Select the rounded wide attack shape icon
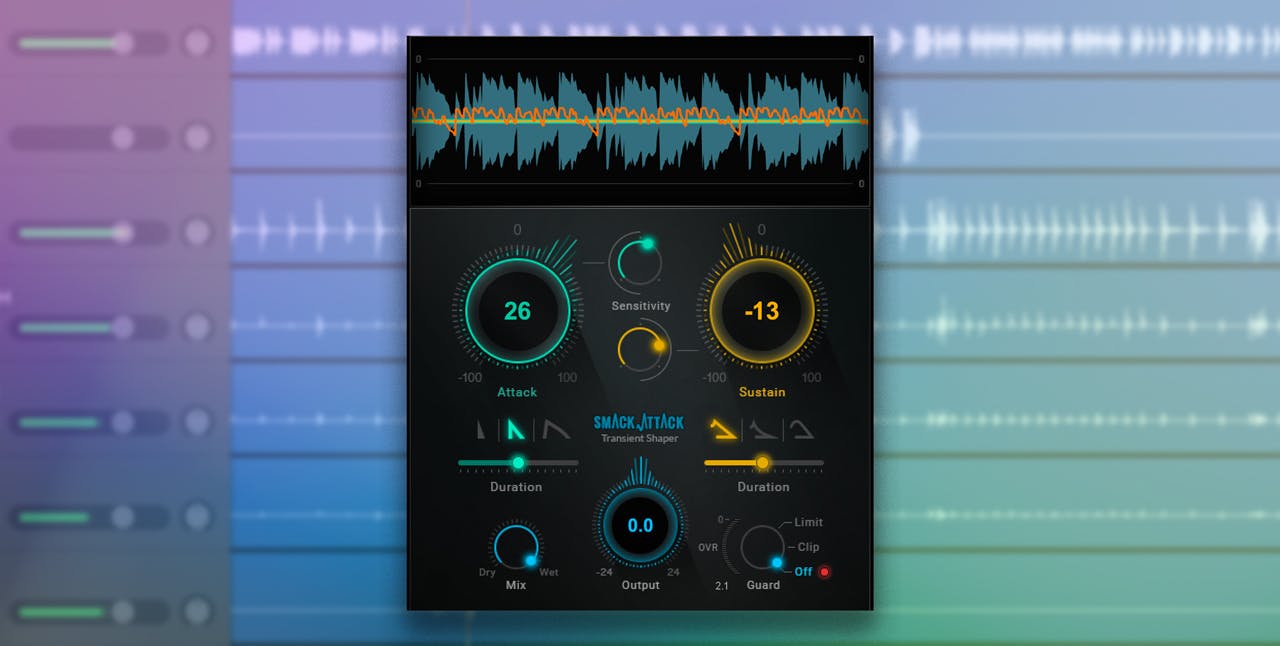The height and width of the screenshot is (646, 1280). (x=555, y=429)
